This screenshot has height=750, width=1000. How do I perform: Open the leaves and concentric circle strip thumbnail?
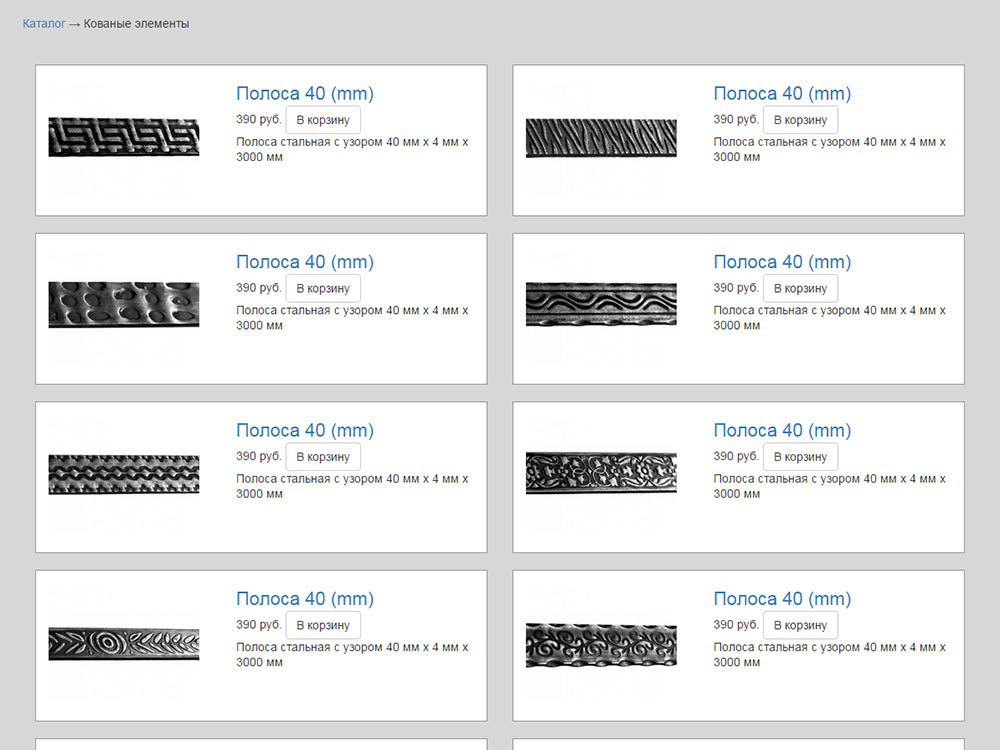point(124,643)
